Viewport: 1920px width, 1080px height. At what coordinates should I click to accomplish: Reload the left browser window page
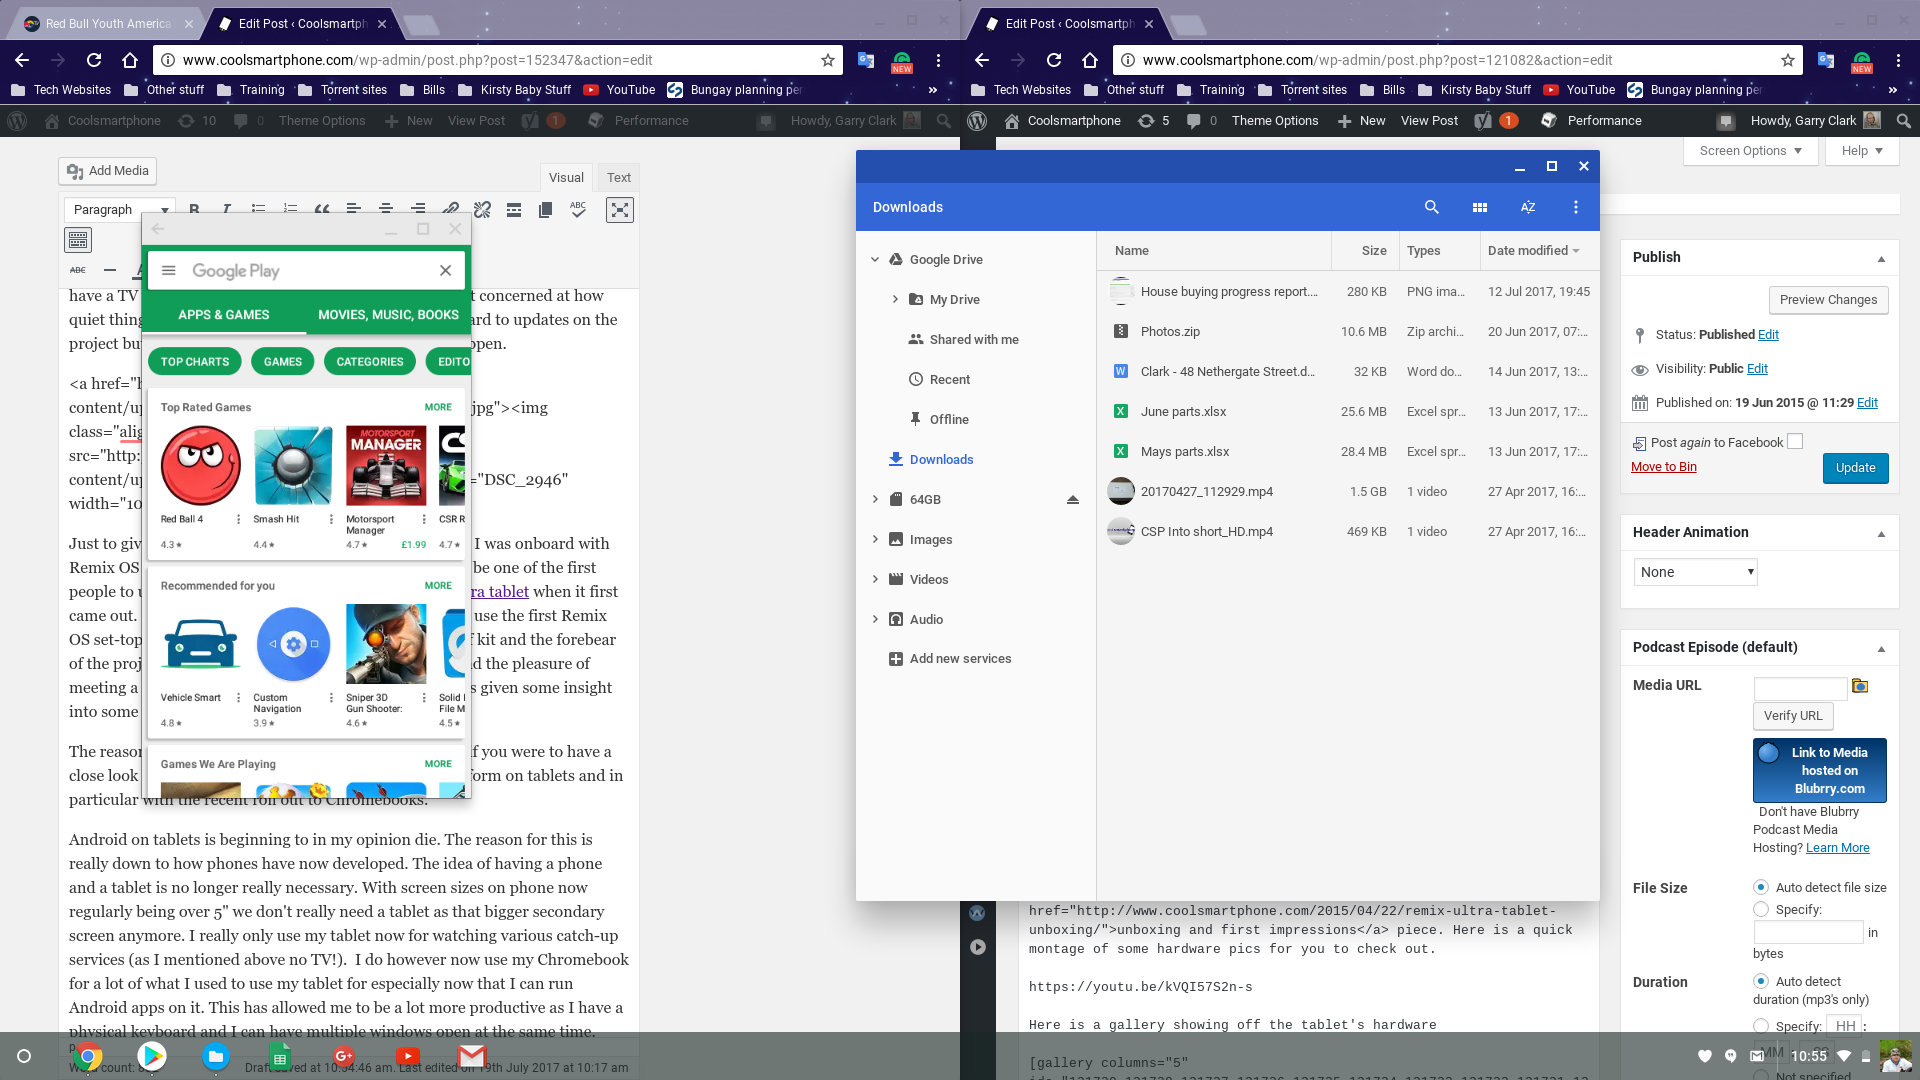pos(94,60)
